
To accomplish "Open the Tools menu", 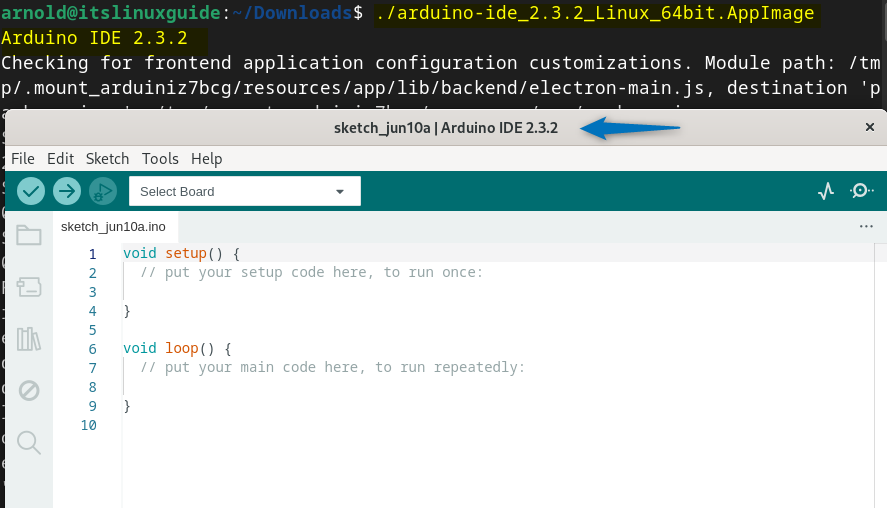I will 160,159.
